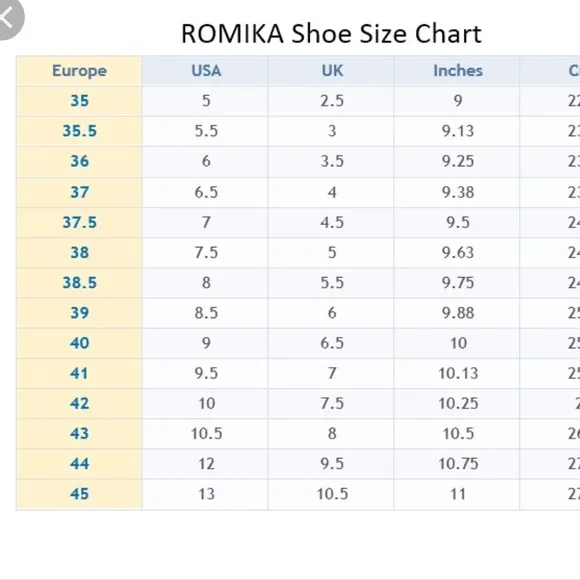Screen dimensions: 580x580
Task: Click USA value in Europe 35 row
Action: point(206,101)
